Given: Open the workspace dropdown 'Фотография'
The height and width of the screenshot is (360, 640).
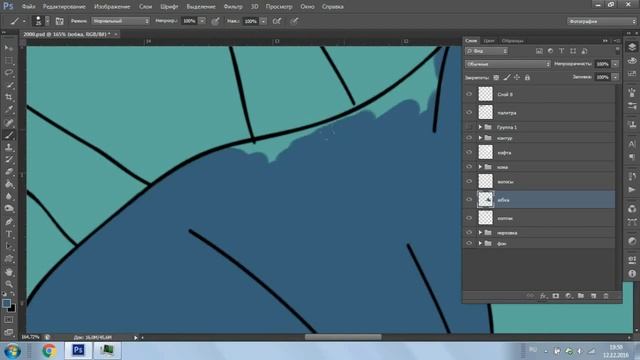Looking at the screenshot, I should [601, 21].
